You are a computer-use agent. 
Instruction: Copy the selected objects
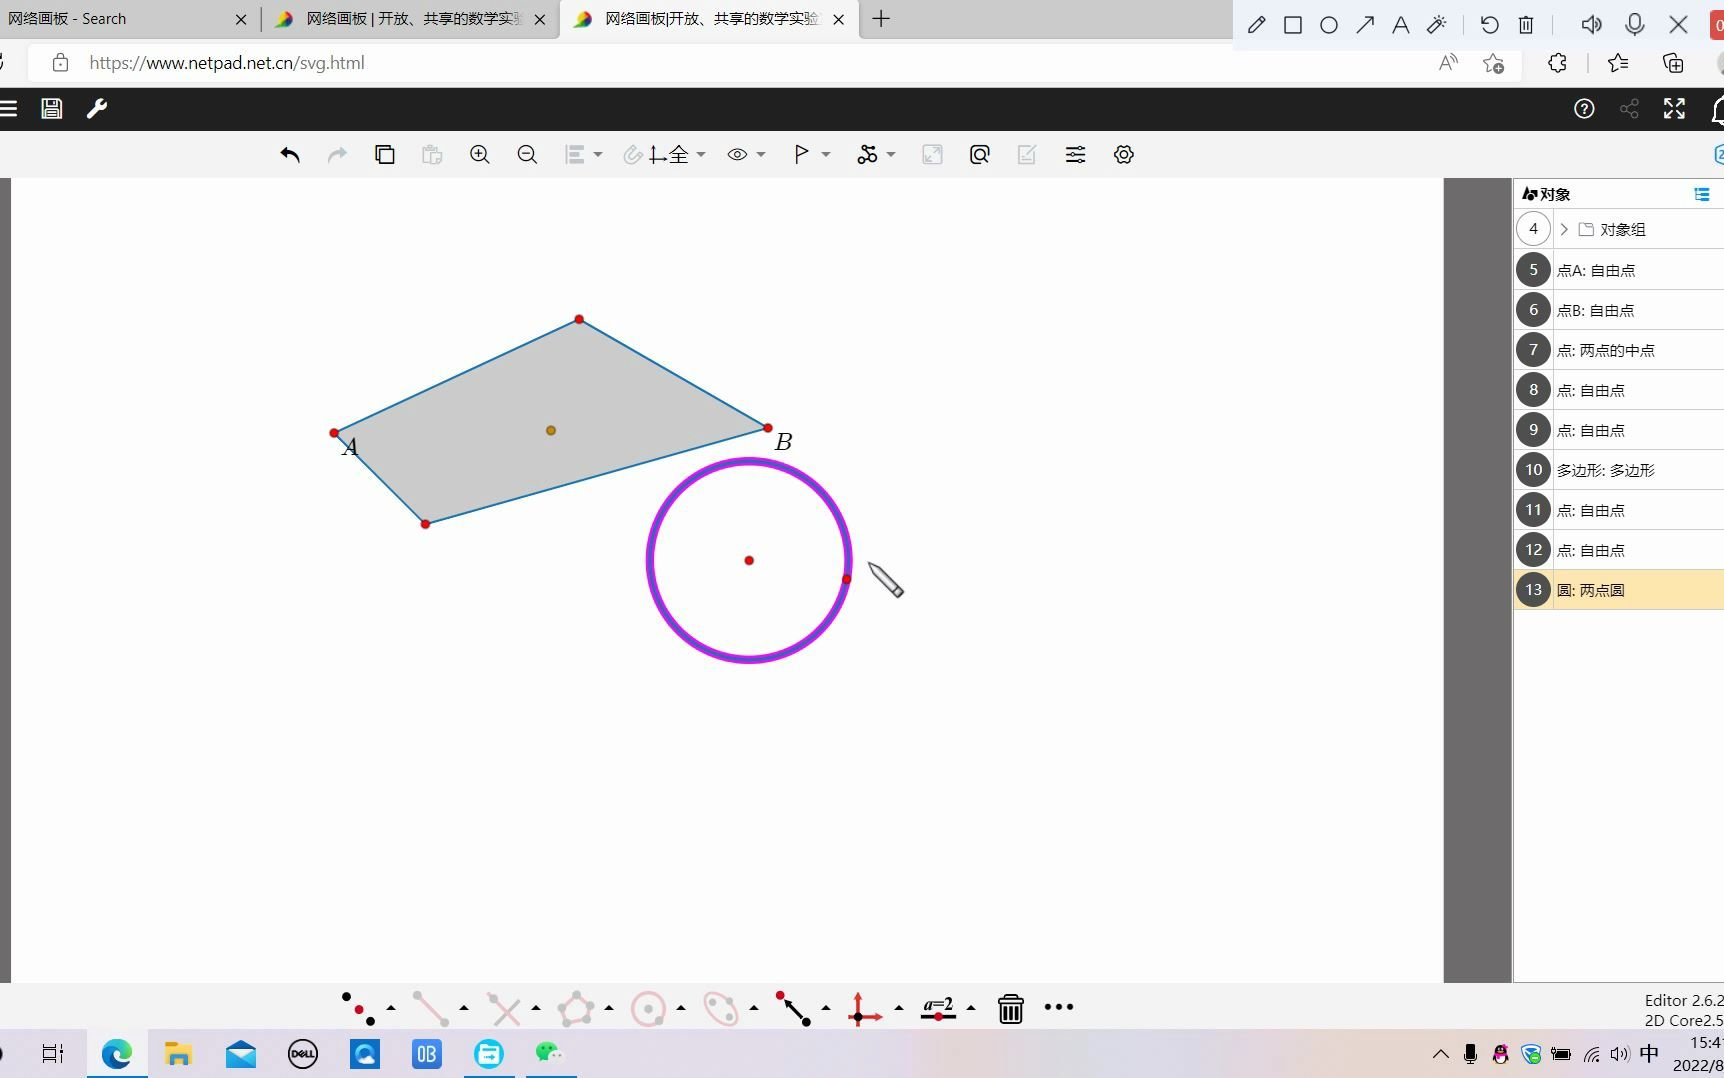pos(385,155)
